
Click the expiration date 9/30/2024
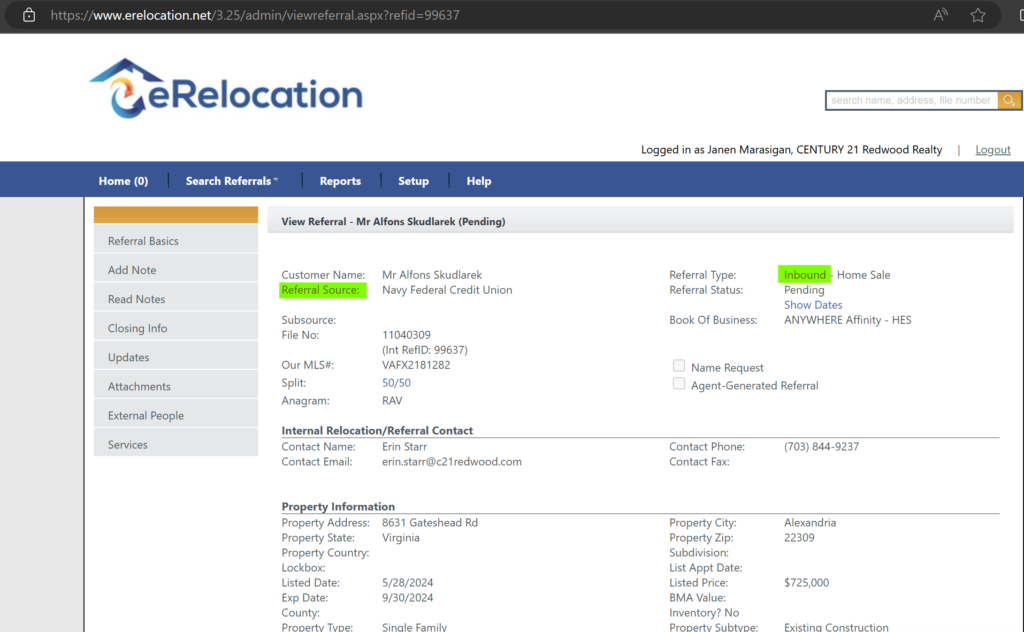tap(408, 597)
